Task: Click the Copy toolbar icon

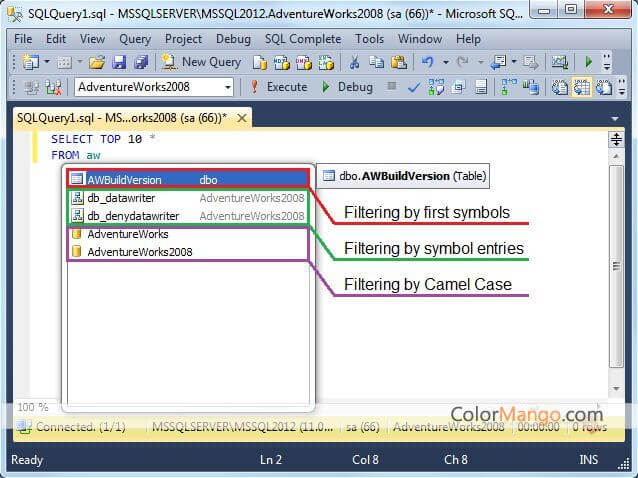Action: tap(376, 62)
